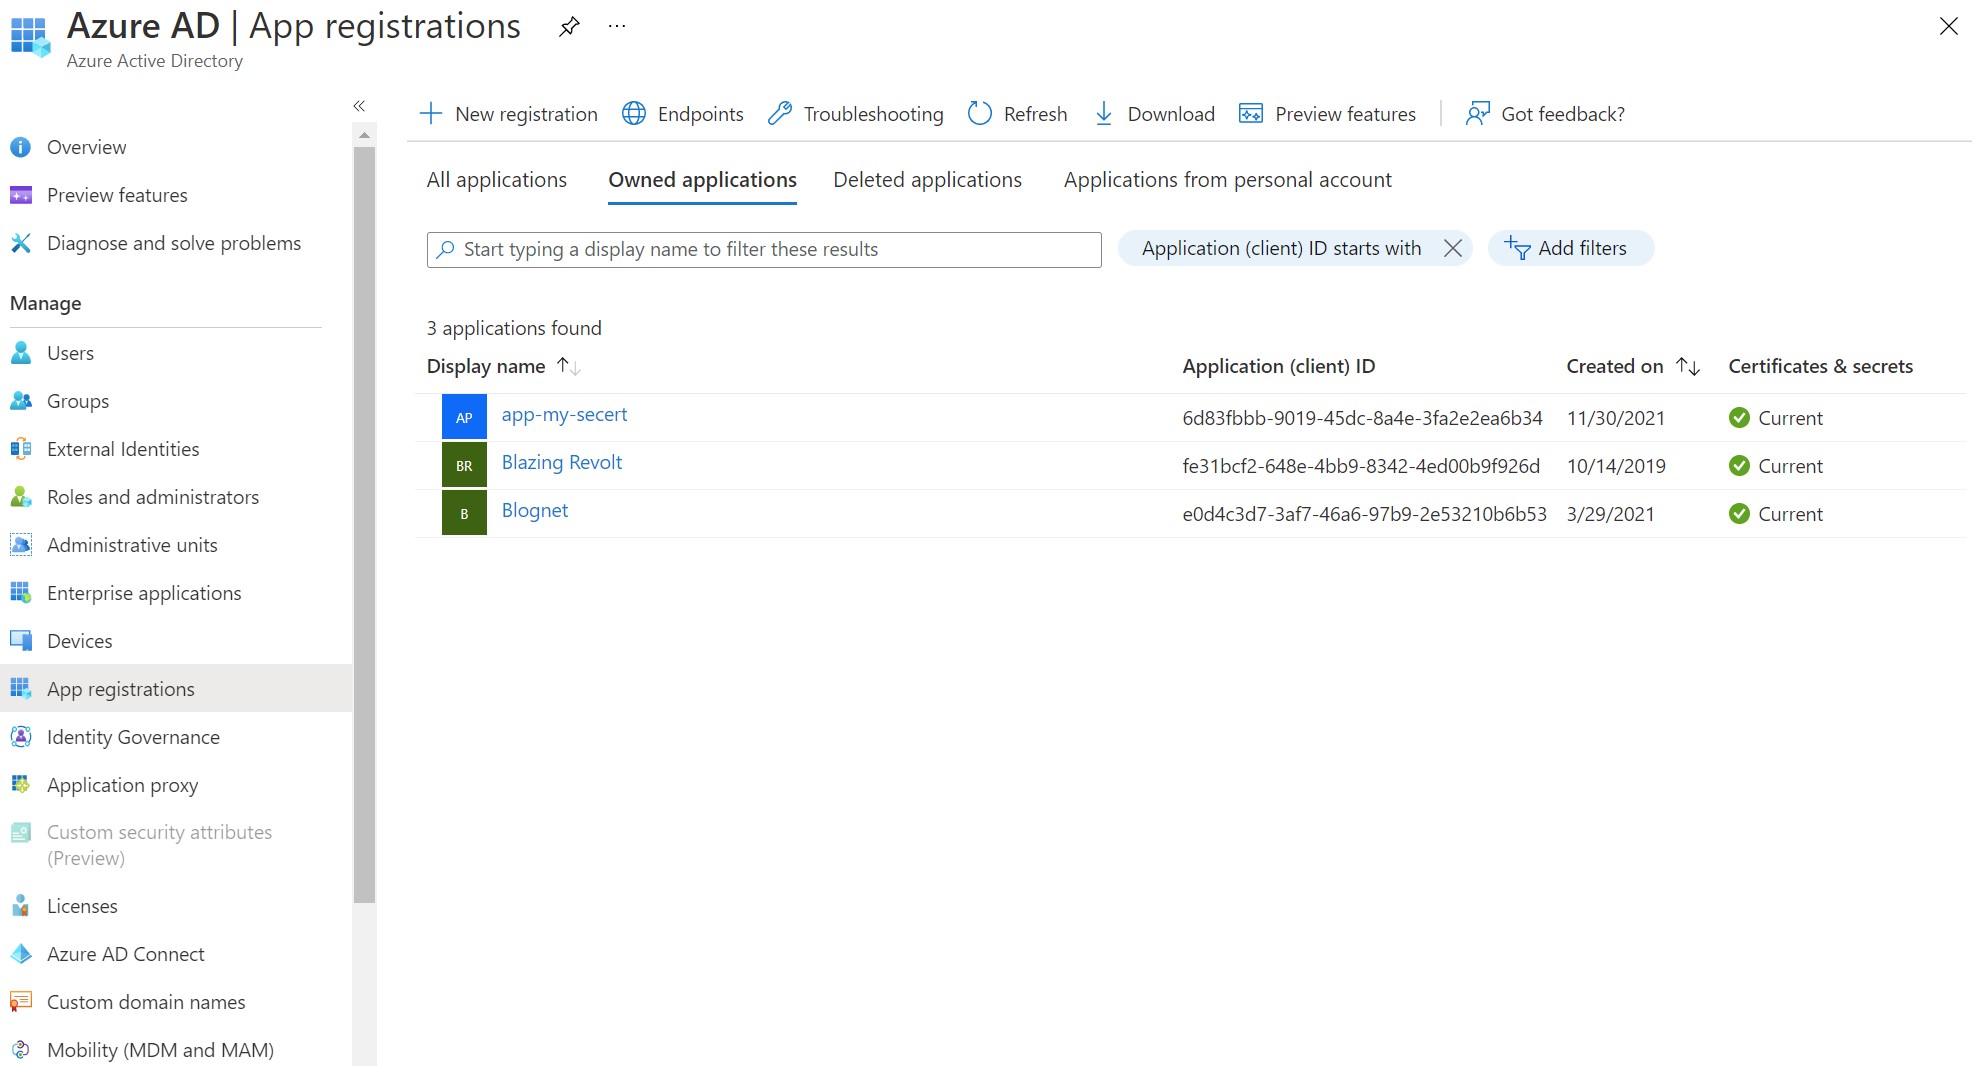1975x1066 pixels.
Task: Click the Azure AD Connect icon
Action: pos(21,954)
